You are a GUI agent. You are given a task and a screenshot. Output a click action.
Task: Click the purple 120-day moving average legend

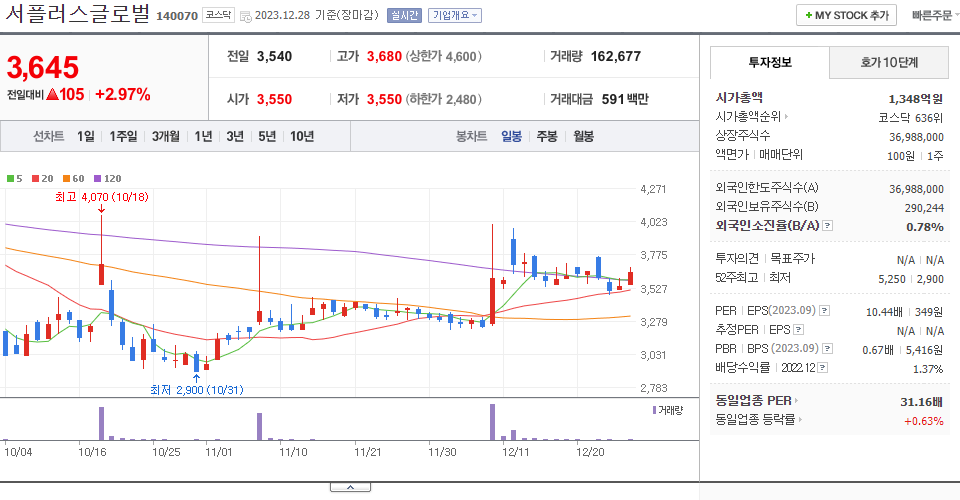tap(108, 179)
